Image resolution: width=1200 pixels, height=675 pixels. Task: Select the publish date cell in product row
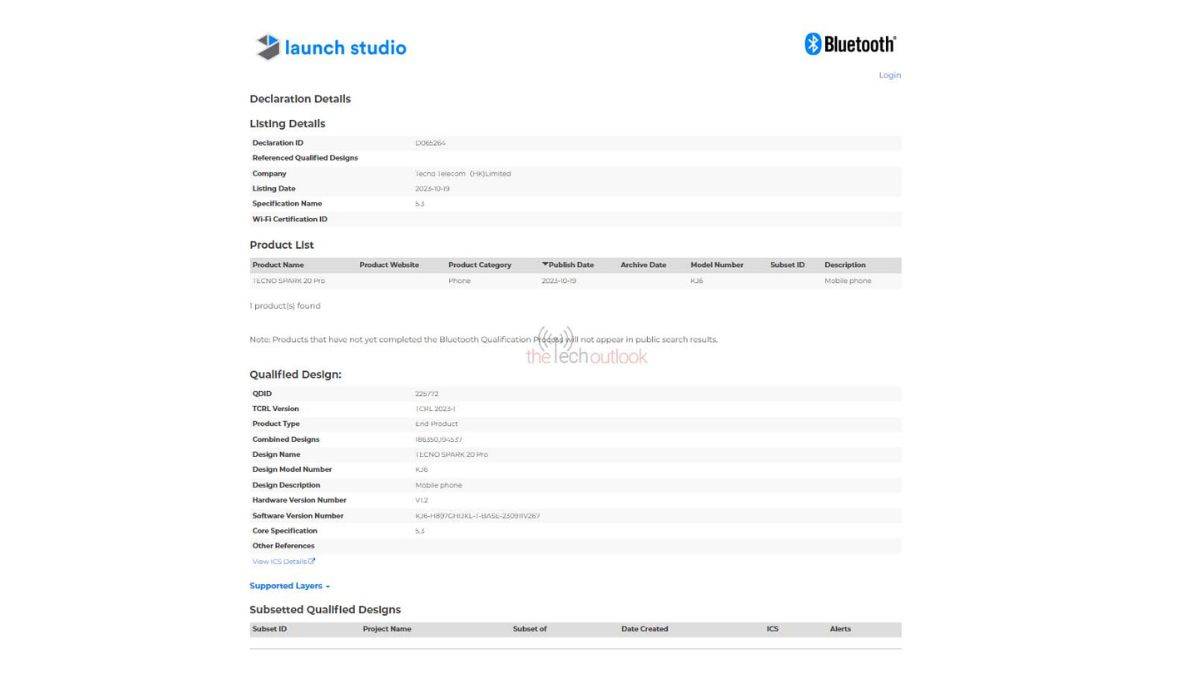(559, 281)
